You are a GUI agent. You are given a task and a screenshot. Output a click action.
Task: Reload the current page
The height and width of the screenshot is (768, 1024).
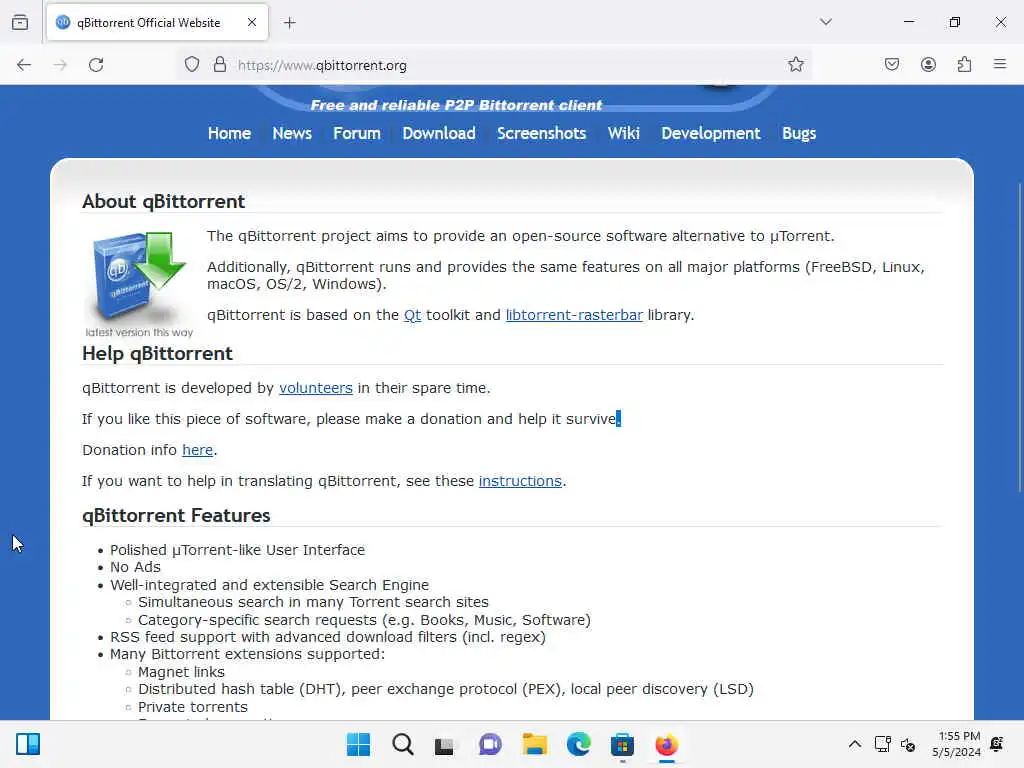pos(96,65)
